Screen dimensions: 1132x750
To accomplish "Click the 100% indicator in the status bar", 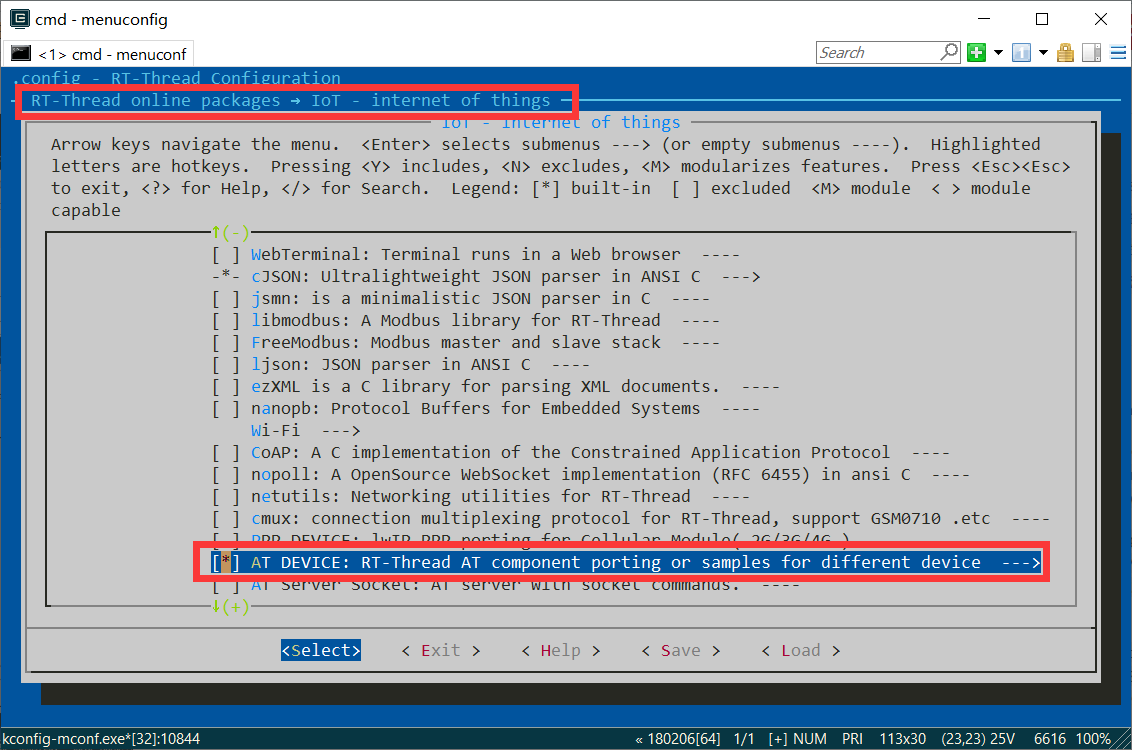I will click(x=1097, y=739).
